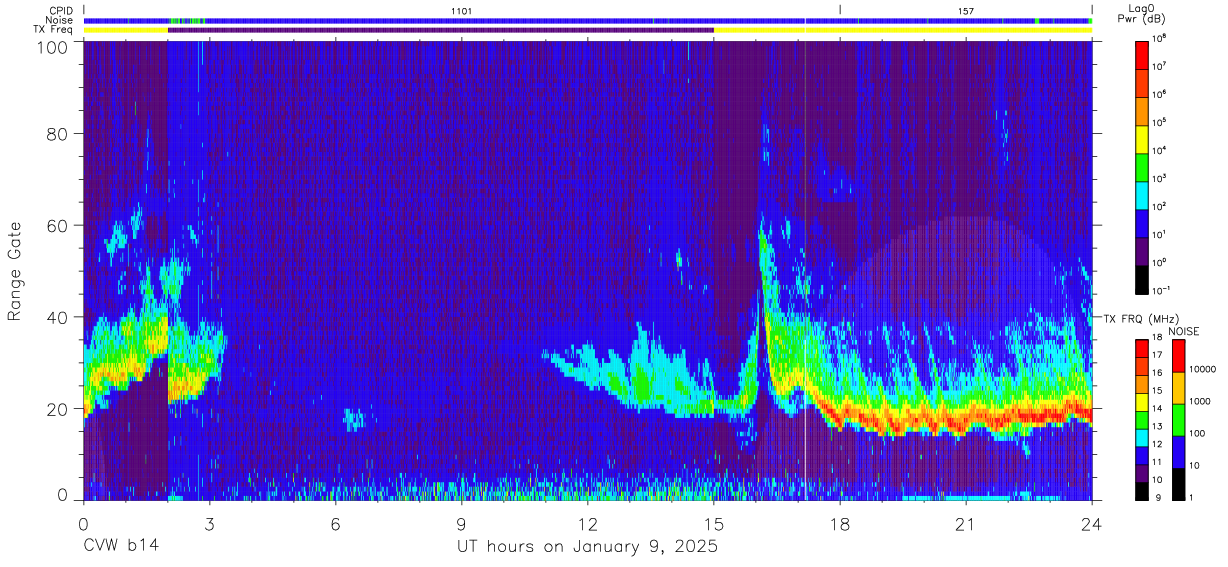Click the Noise indicator strip above the plot
Viewport: 1228px width, 567px height.
[588, 20]
